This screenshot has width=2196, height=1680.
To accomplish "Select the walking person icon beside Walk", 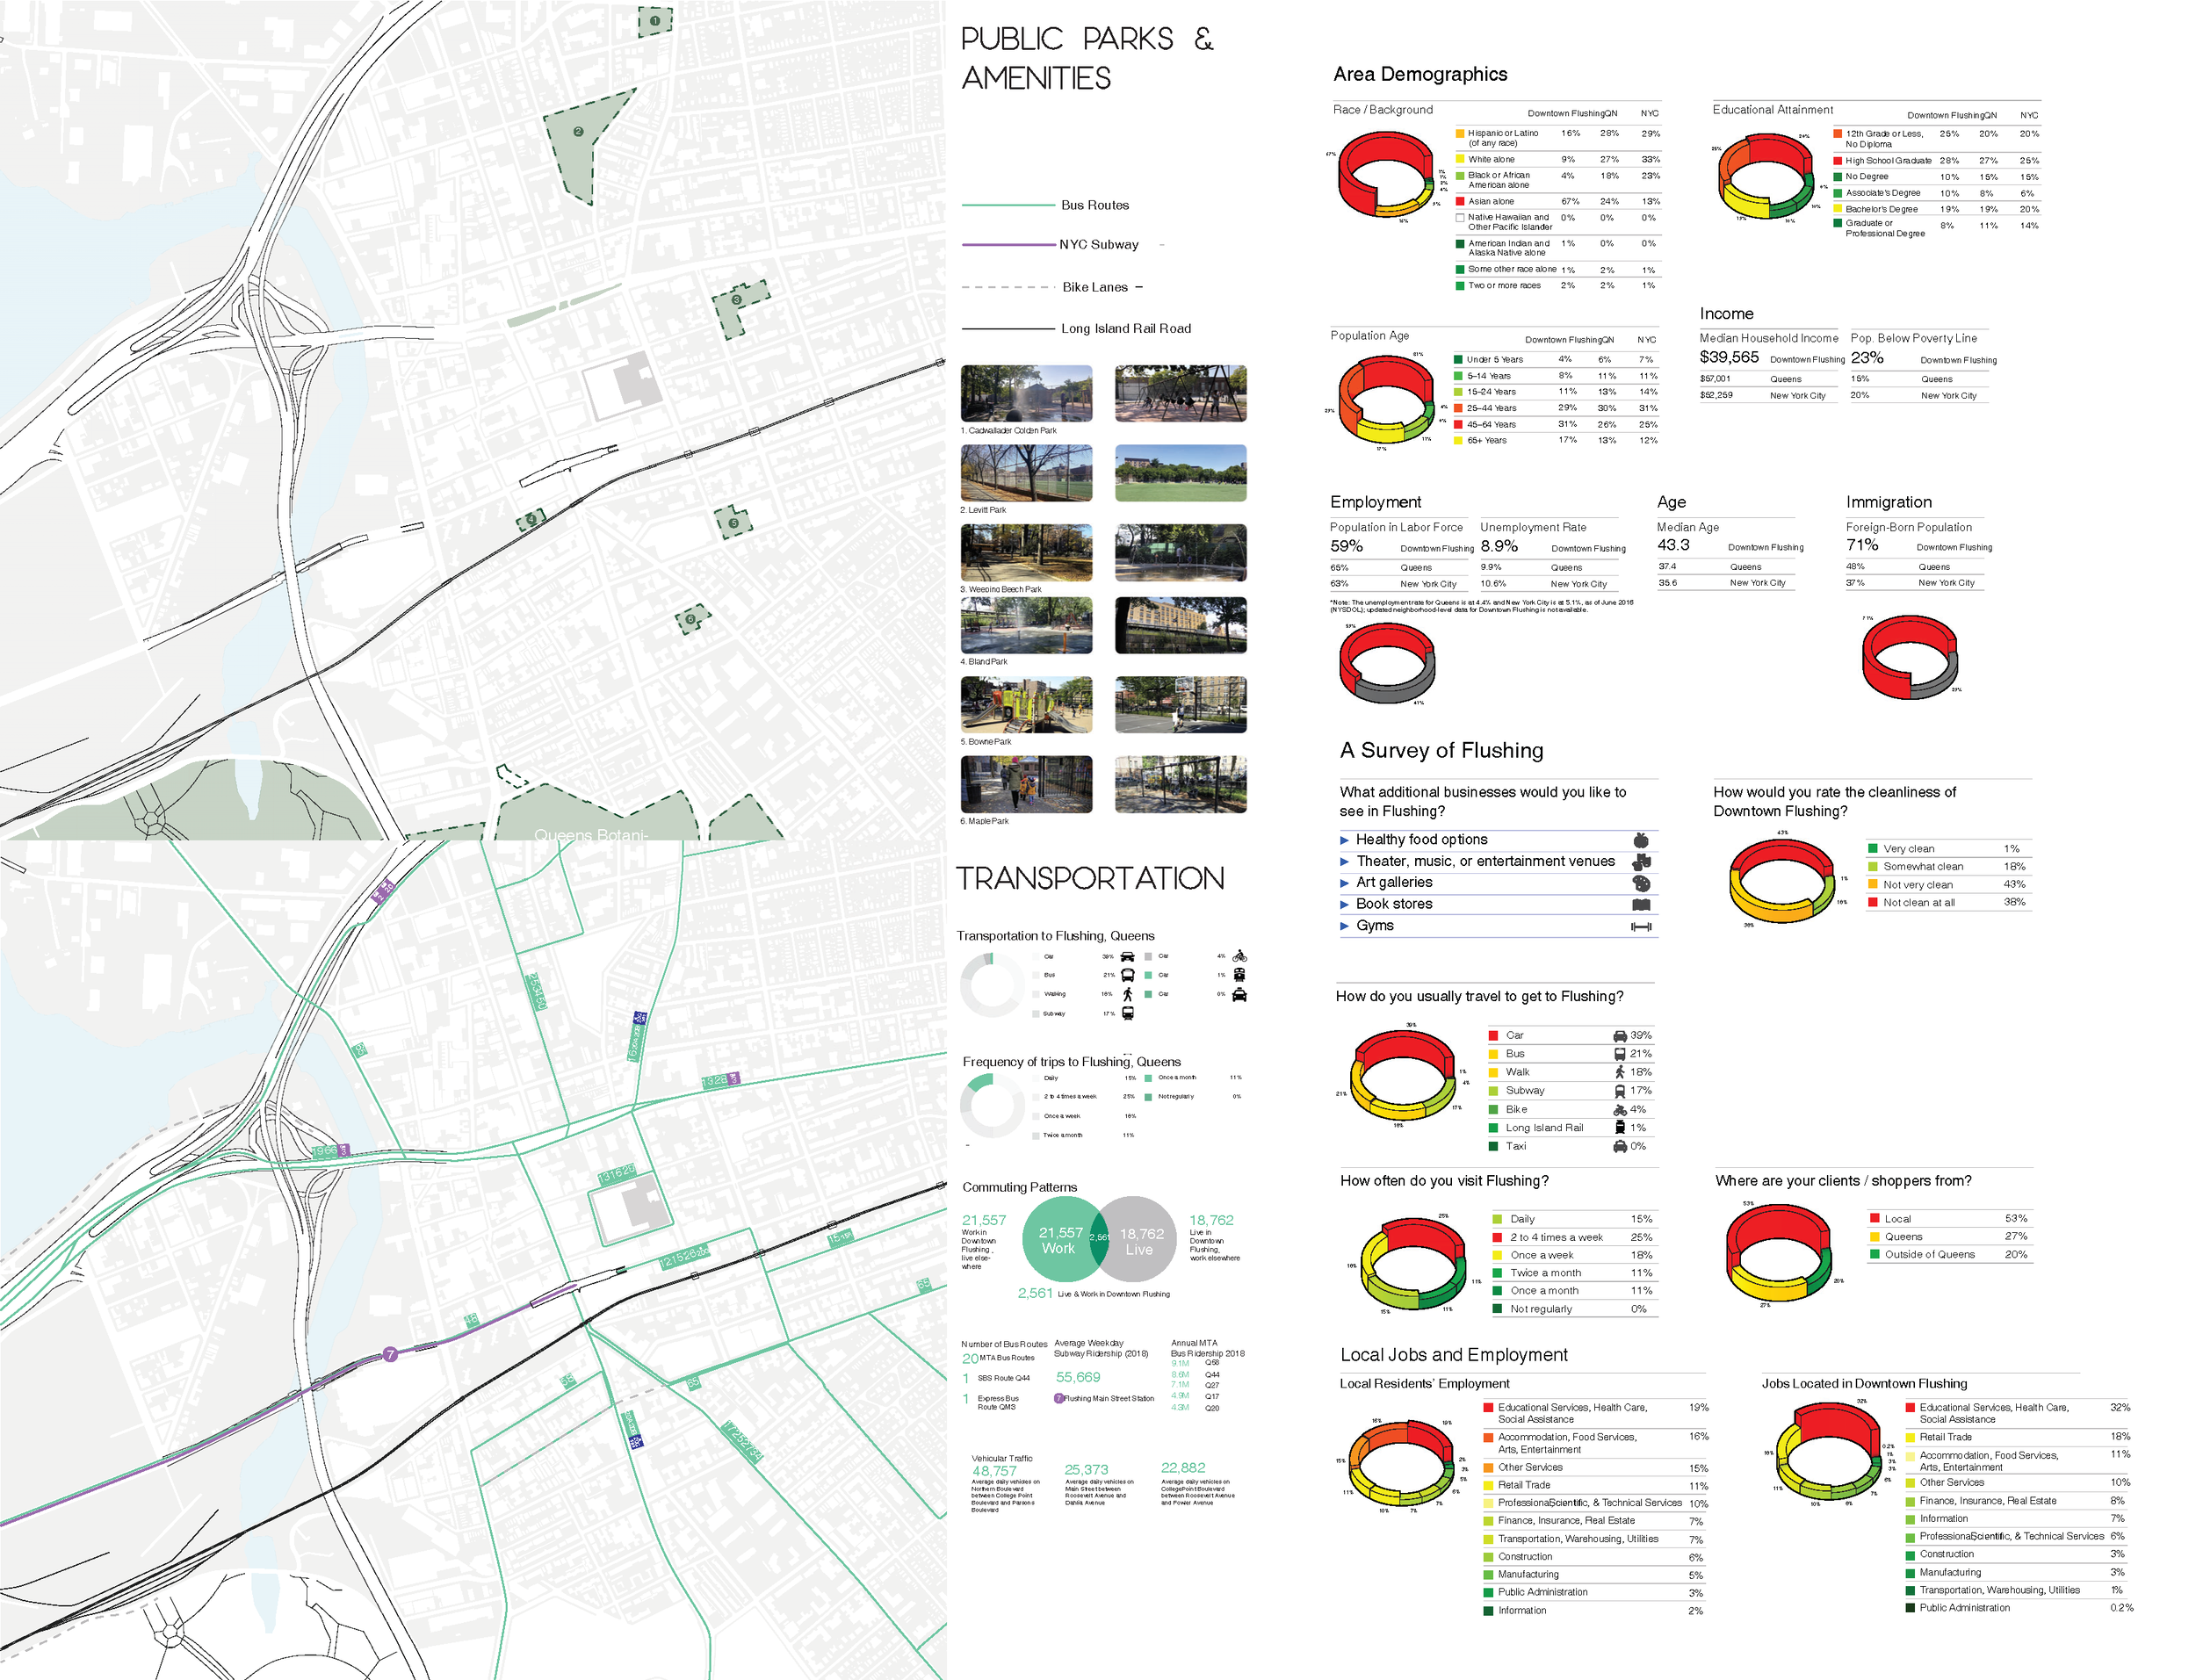I will point(1620,1072).
